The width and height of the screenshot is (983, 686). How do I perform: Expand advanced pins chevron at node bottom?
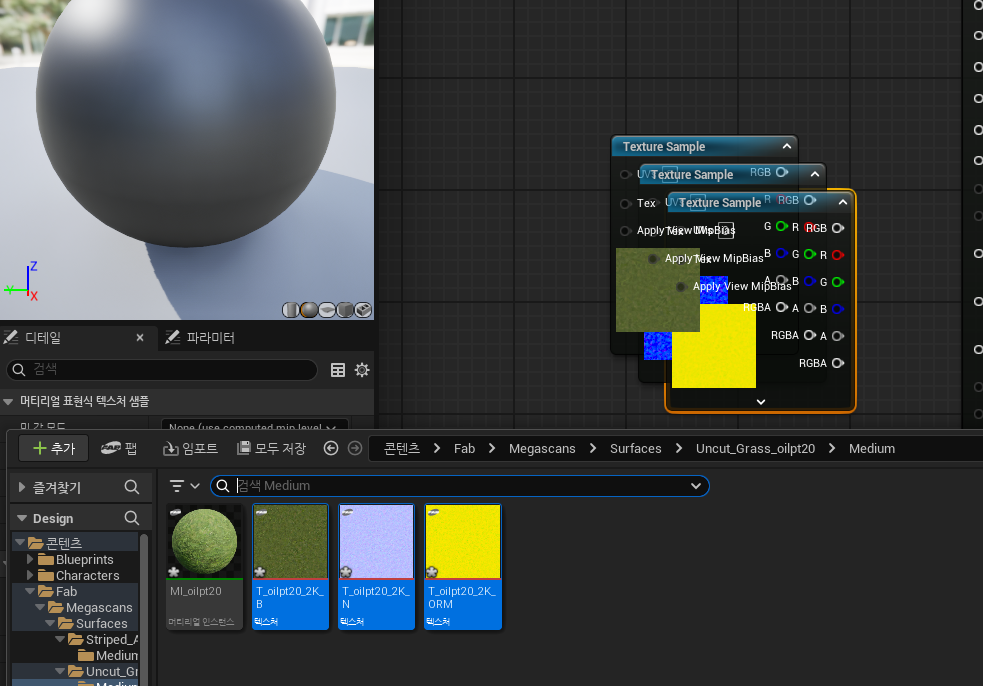[760, 402]
